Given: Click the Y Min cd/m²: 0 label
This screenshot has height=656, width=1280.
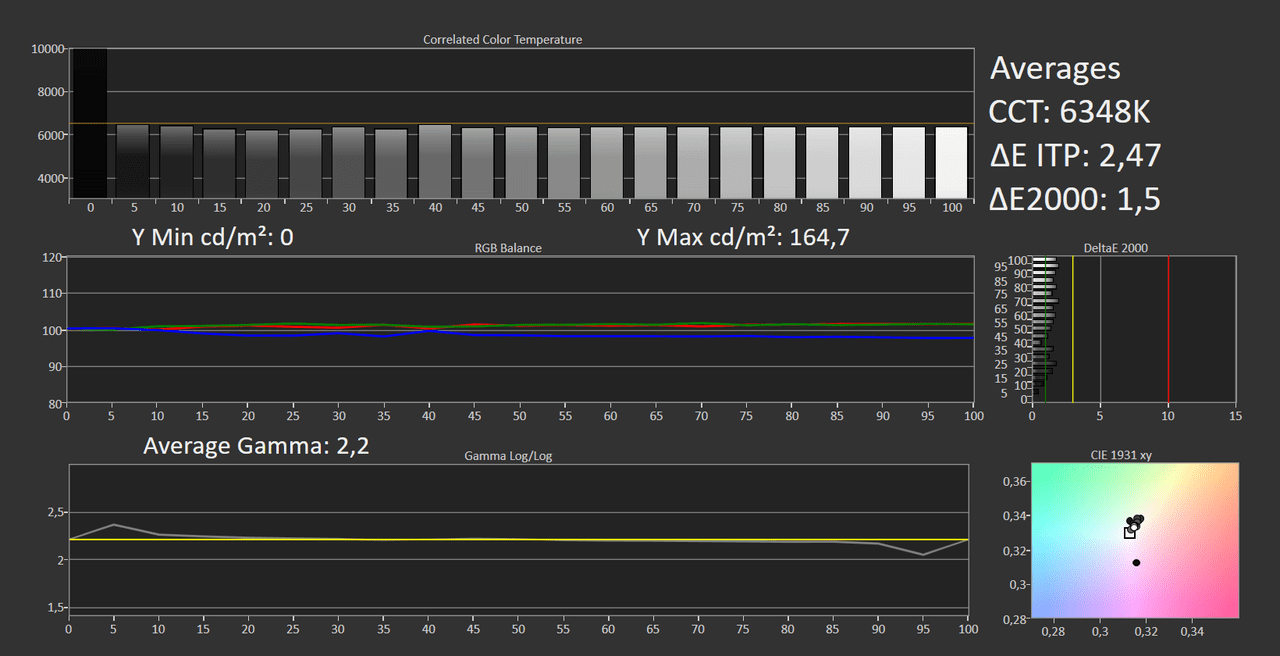Looking at the screenshot, I should 212,237.
